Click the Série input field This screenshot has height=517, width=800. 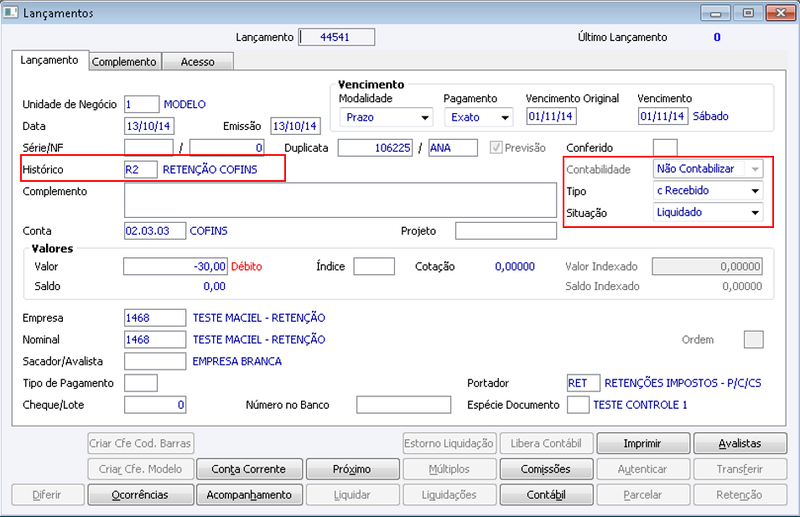pos(148,148)
